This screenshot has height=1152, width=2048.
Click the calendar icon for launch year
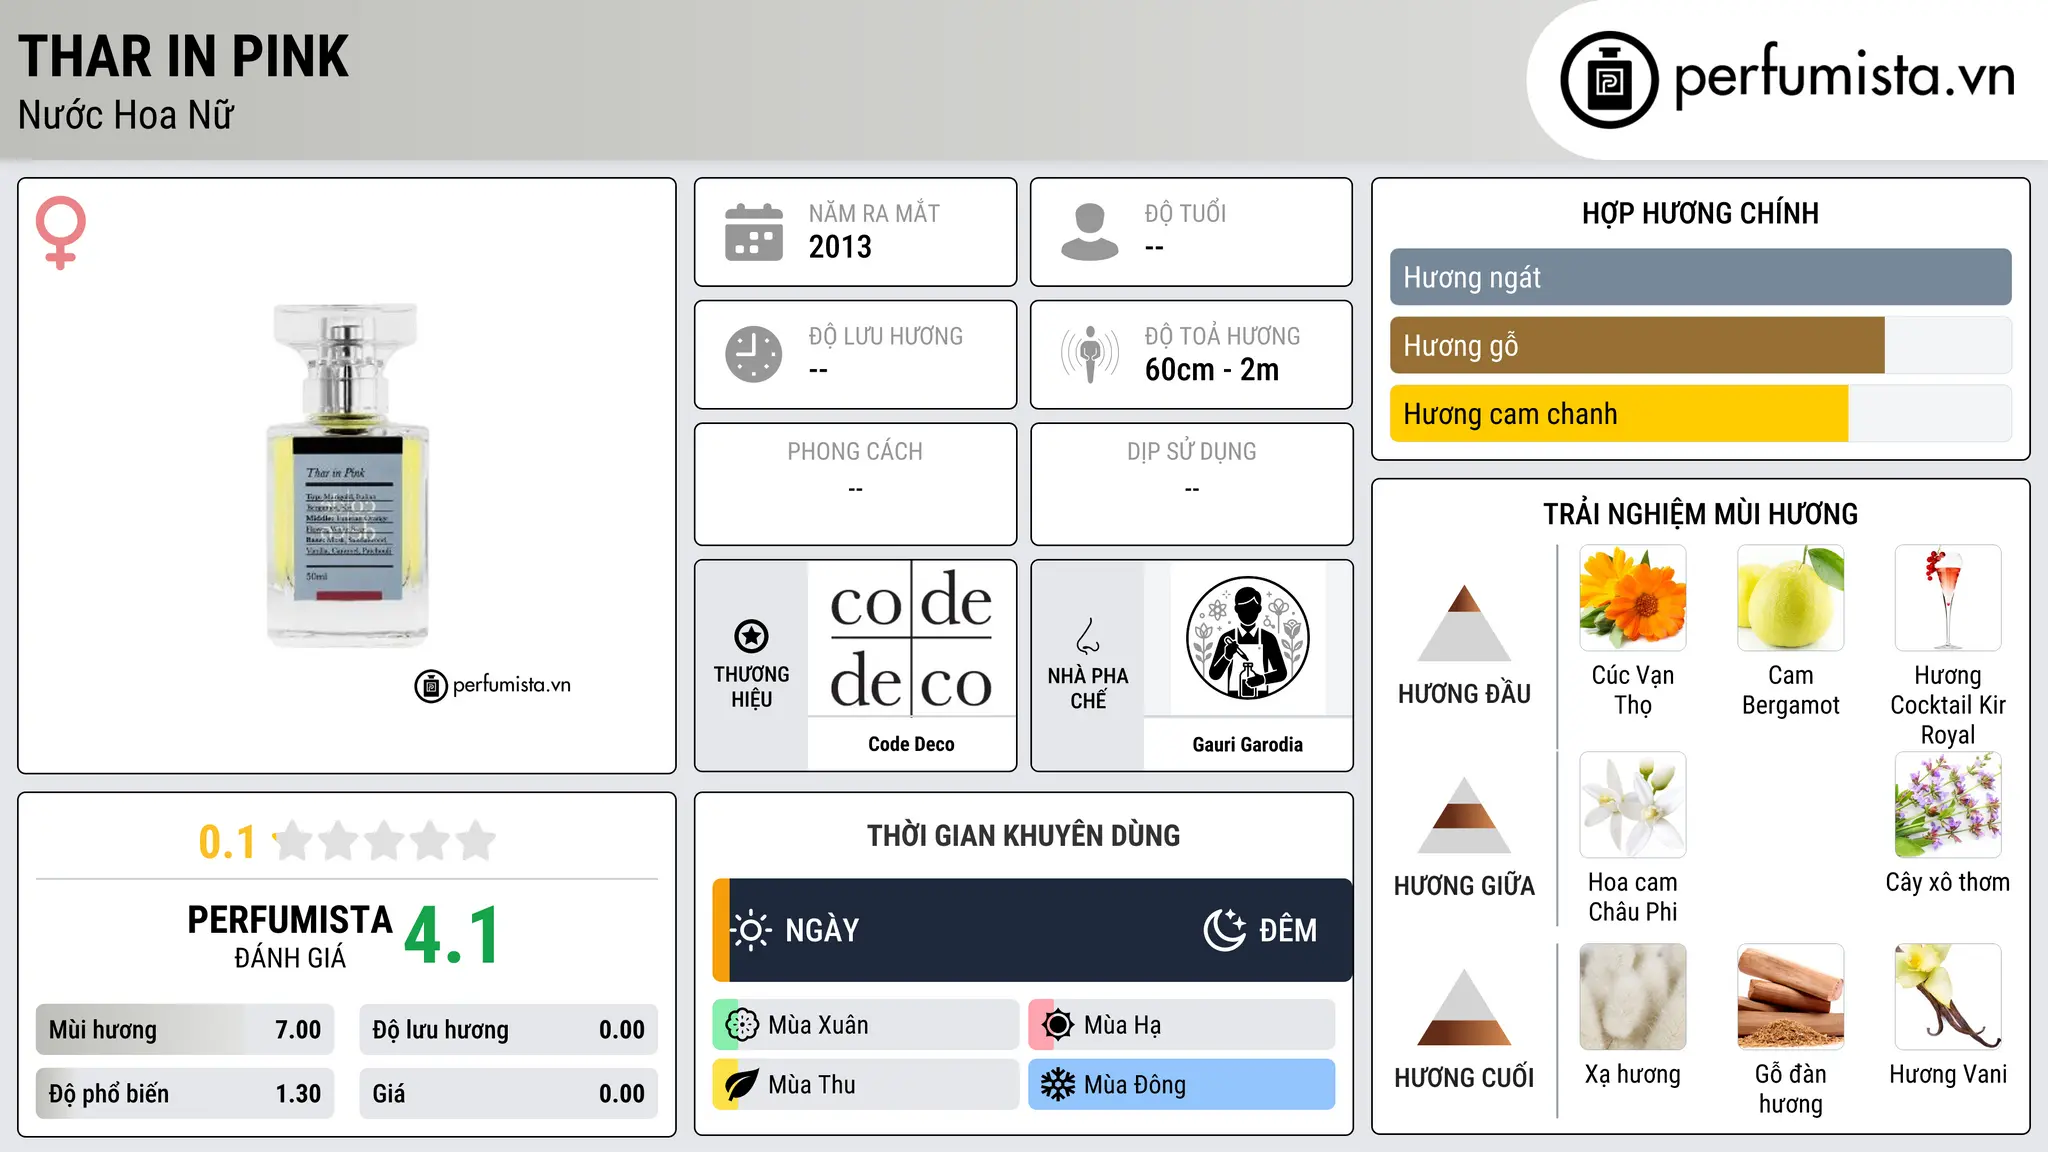click(x=754, y=232)
